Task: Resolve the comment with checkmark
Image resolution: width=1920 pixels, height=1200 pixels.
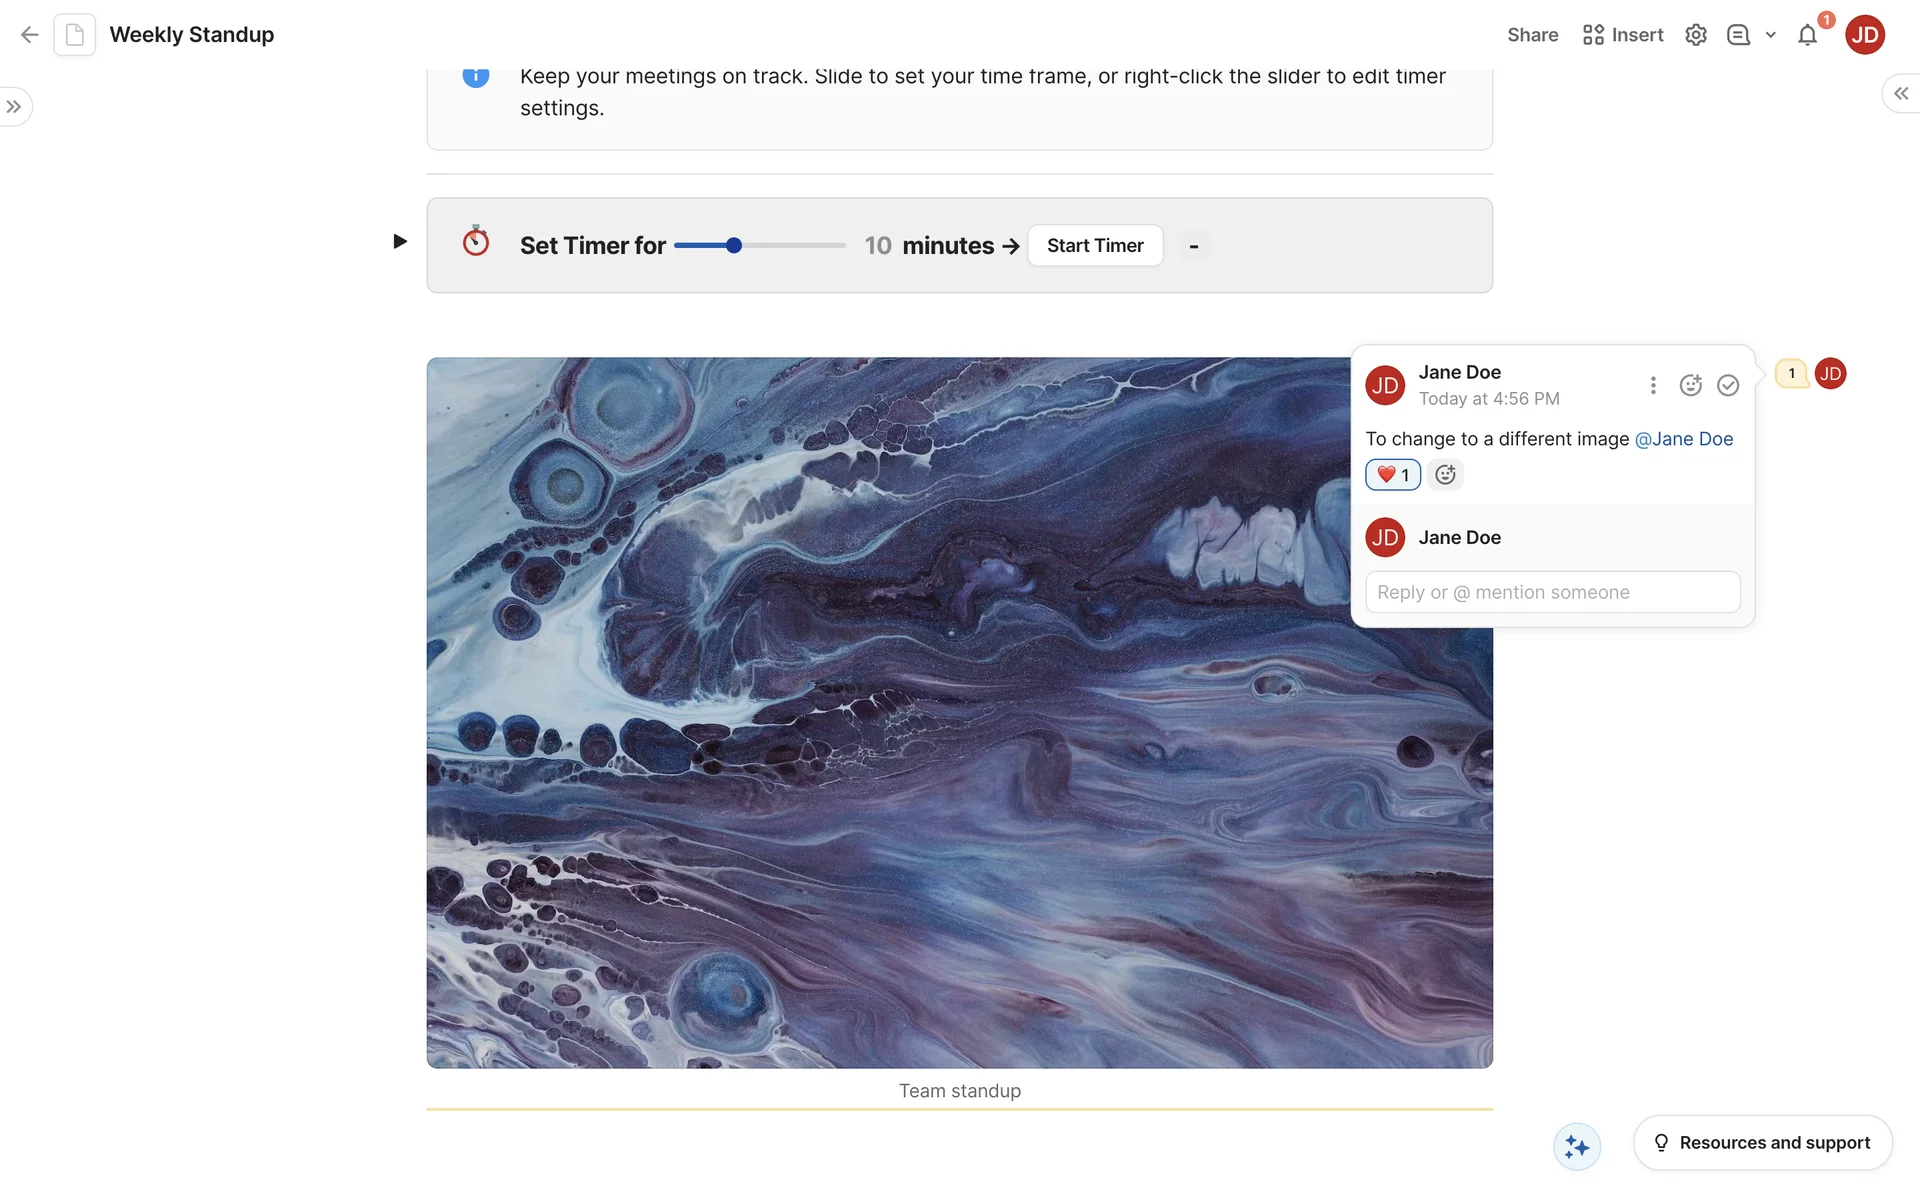Action: click(x=1728, y=385)
